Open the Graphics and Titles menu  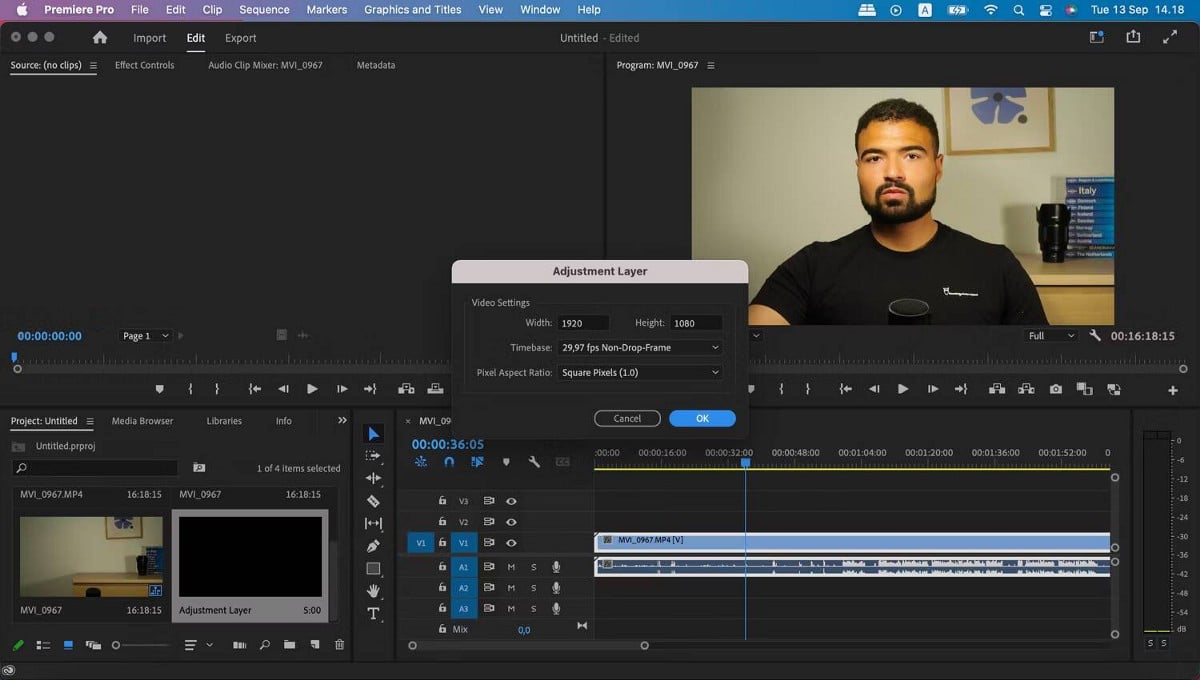pos(412,9)
